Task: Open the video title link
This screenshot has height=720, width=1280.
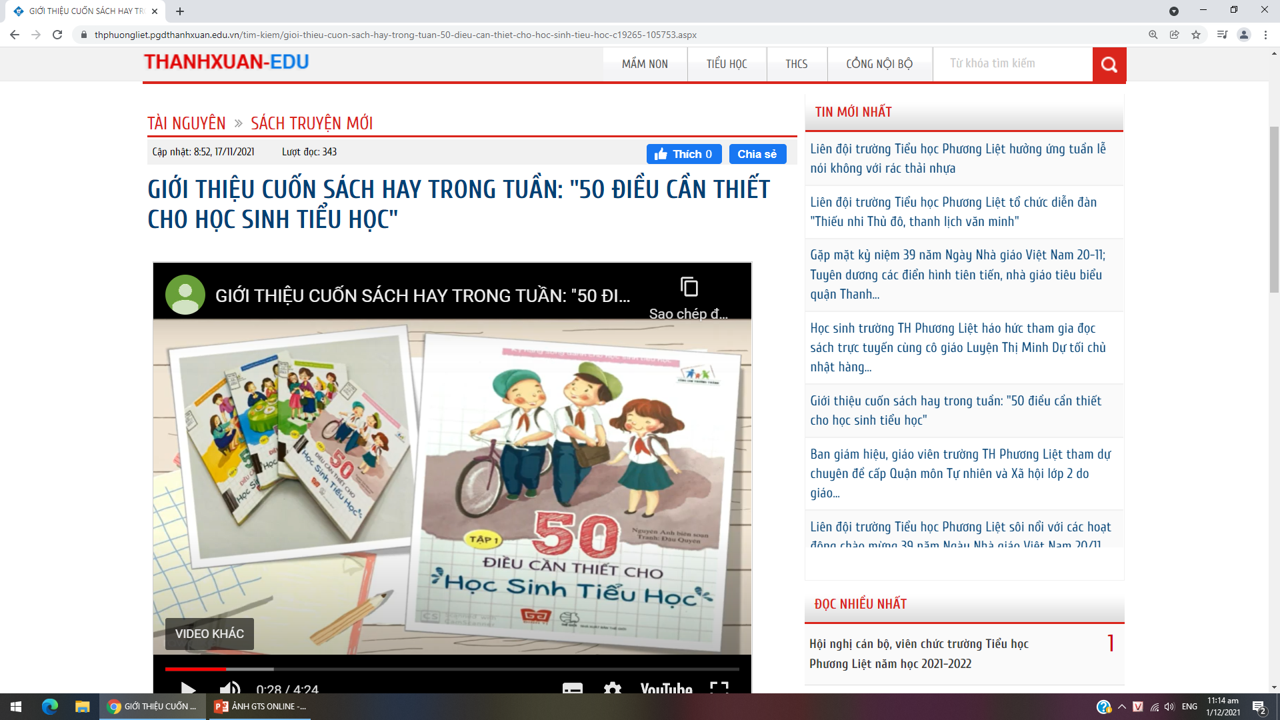Action: pyautogui.click(x=423, y=295)
